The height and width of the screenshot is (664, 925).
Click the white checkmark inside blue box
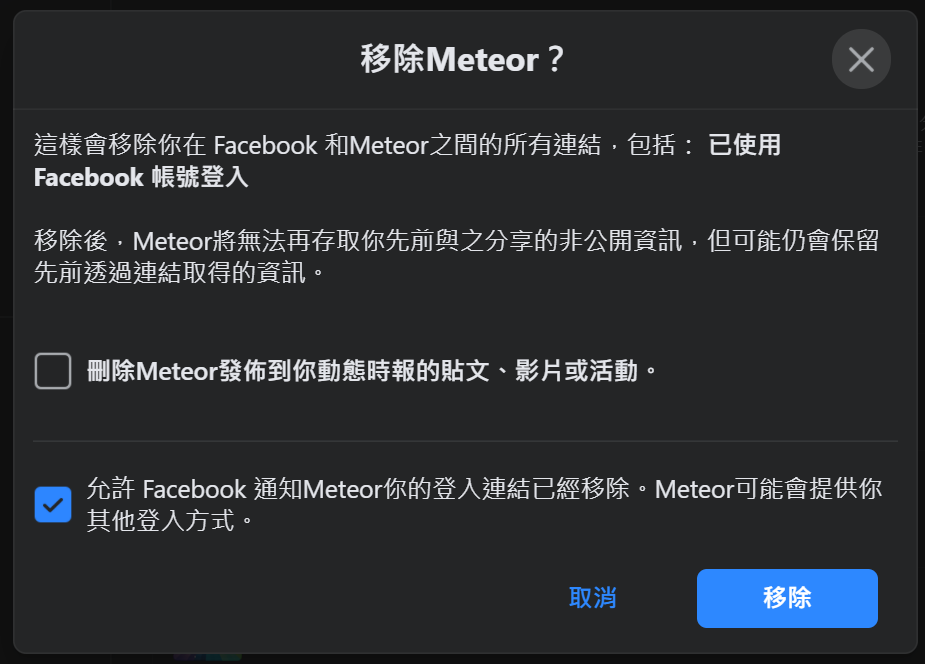pos(53,505)
